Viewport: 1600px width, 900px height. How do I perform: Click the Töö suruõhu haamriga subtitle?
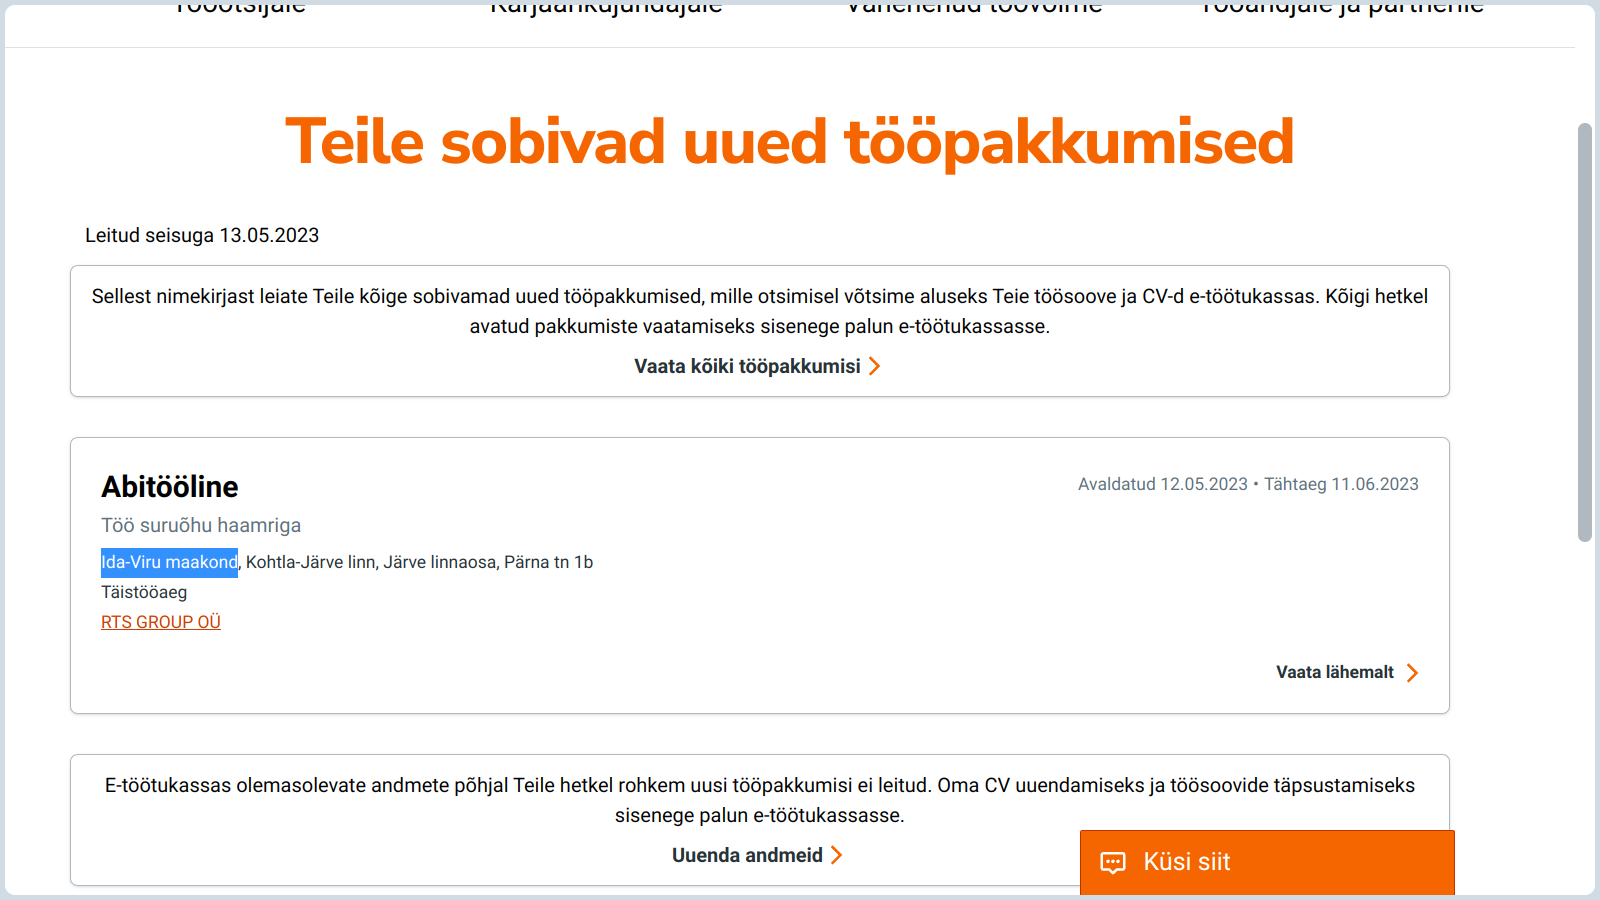point(201,525)
